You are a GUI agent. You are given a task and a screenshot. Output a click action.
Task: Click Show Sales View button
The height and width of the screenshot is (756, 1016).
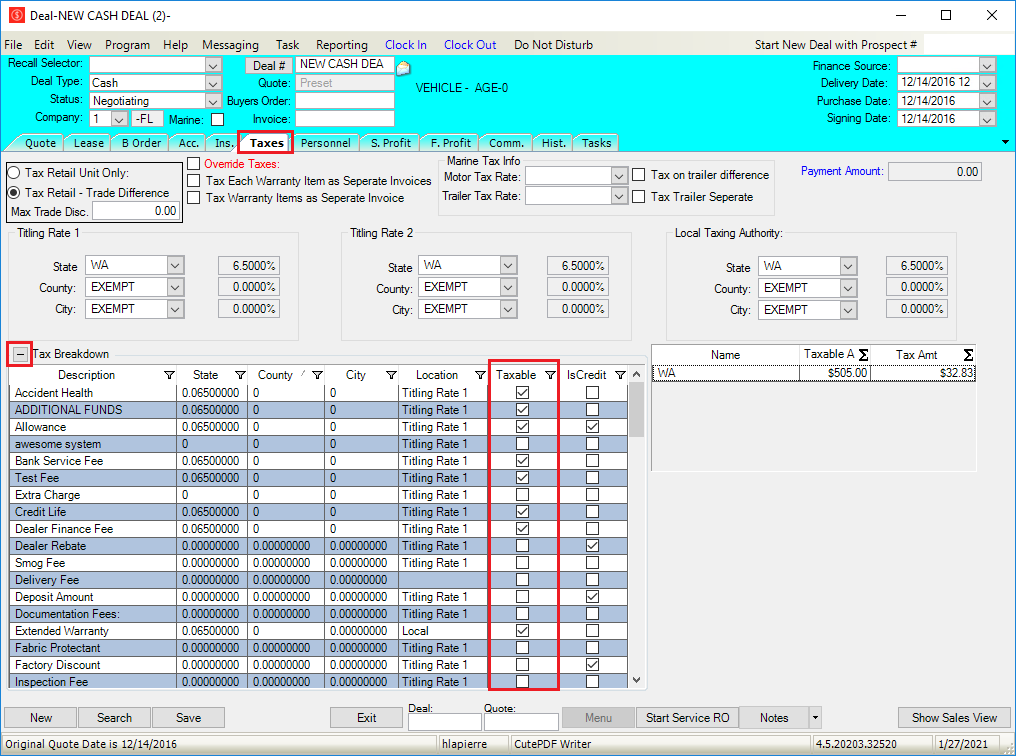pyautogui.click(x=954, y=718)
